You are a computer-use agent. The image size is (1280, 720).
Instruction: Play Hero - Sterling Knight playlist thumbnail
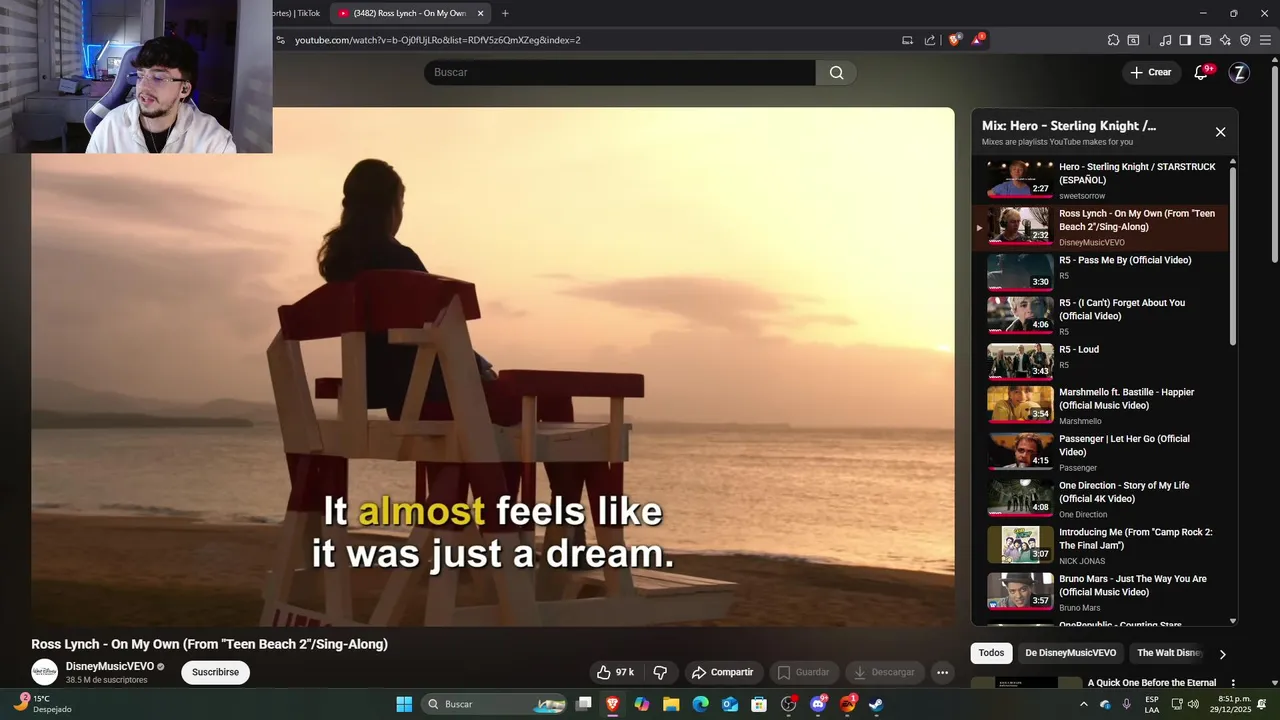pyautogui.click(x=1020, y=180)
